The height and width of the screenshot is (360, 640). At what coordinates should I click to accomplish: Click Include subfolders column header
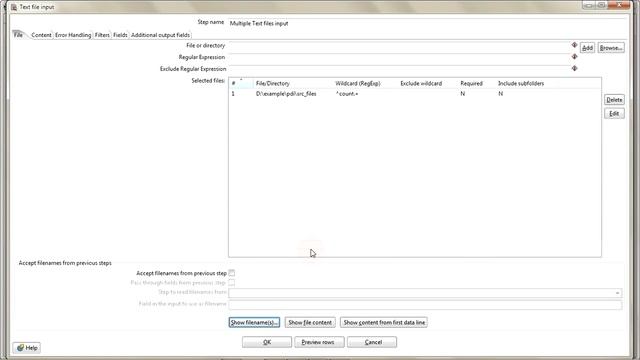[x=521, y=83]
